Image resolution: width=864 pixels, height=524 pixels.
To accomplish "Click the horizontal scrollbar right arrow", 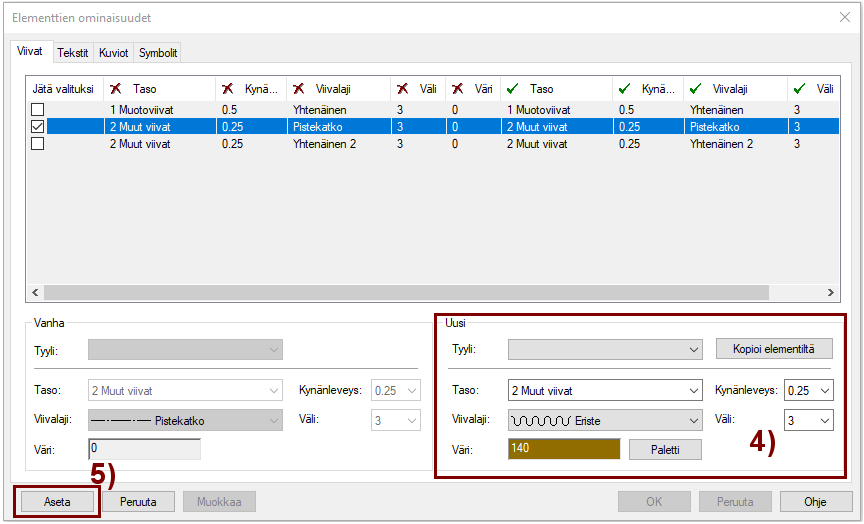I will coord(830,293).
